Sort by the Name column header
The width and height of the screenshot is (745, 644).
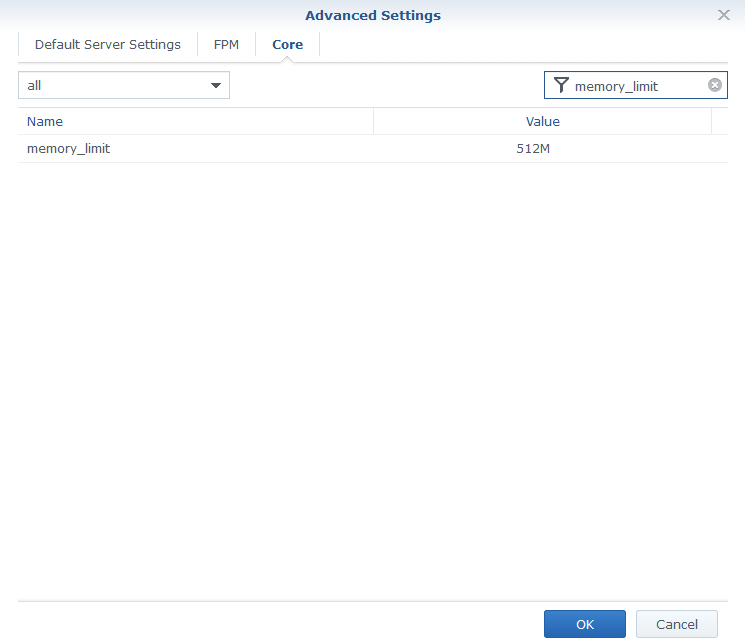[x=195, y=121]
